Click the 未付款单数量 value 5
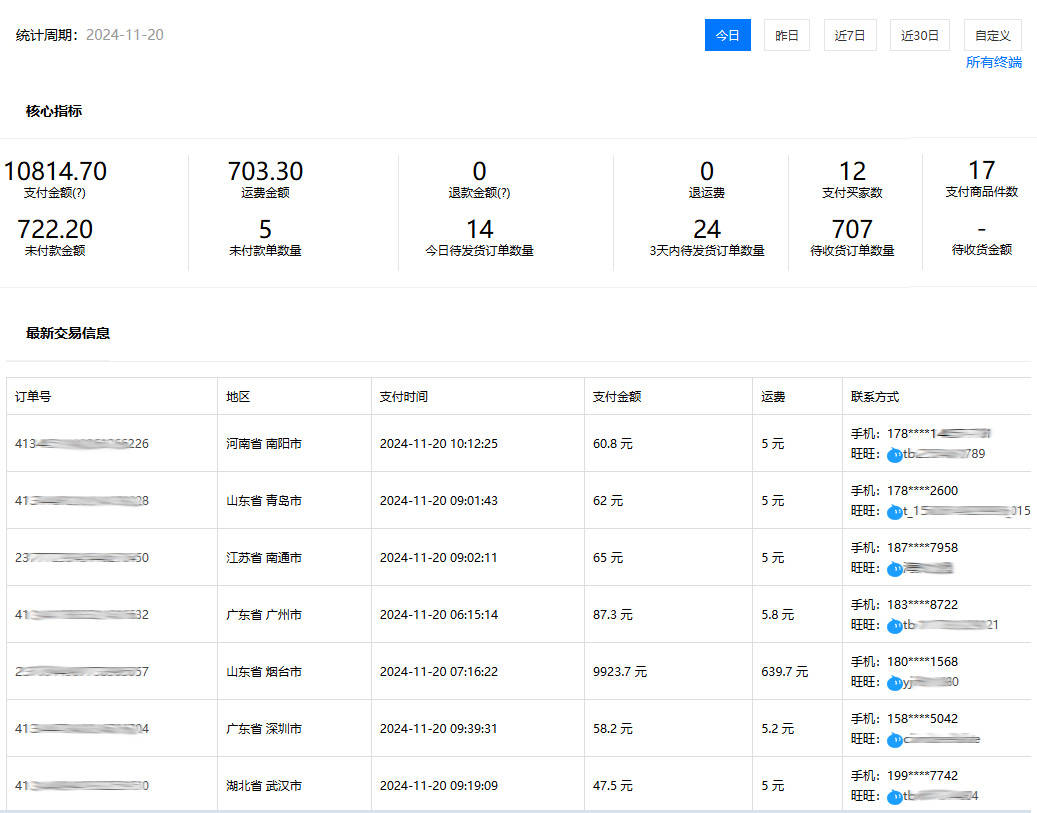The image size is (1037, 813). coord(265,230)
